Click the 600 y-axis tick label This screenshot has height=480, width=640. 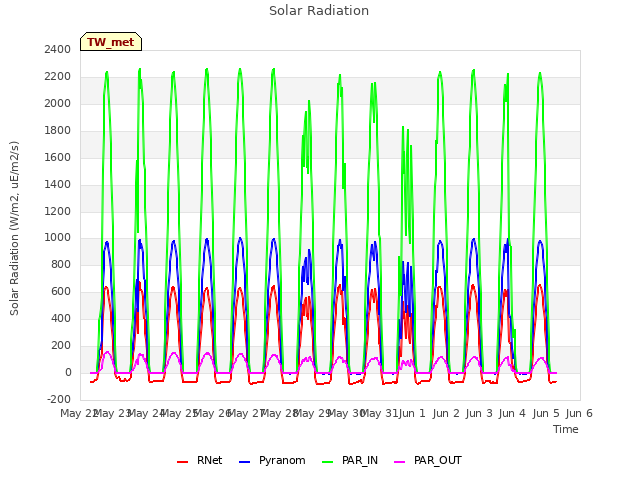(61, 292)
